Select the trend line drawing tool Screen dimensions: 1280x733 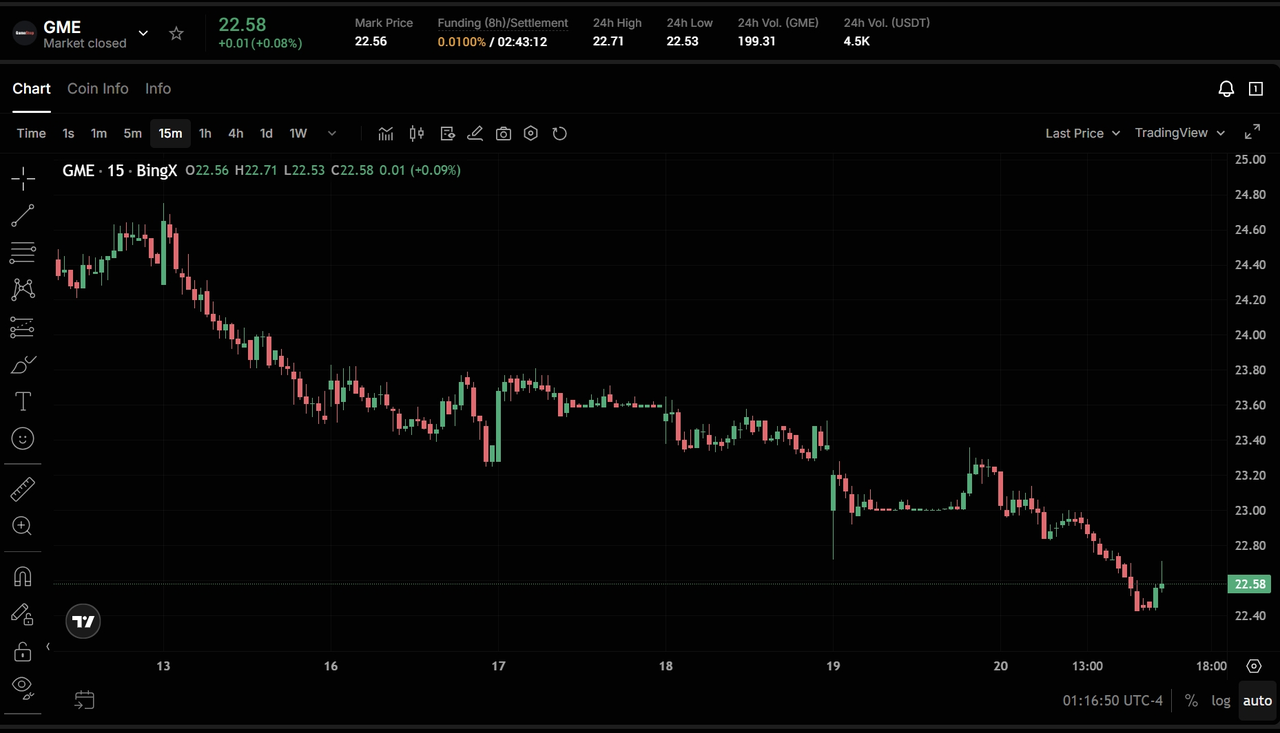[23, 215]
